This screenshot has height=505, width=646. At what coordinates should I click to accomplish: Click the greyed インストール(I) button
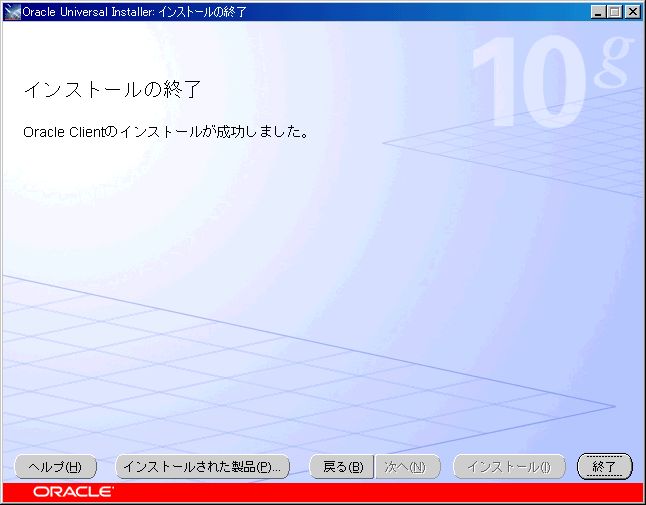[x=509, y=467]
